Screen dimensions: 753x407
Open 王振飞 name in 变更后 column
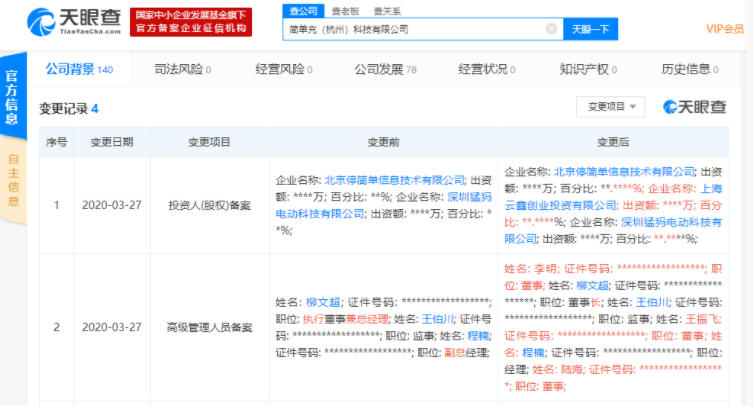pos(702,319)
